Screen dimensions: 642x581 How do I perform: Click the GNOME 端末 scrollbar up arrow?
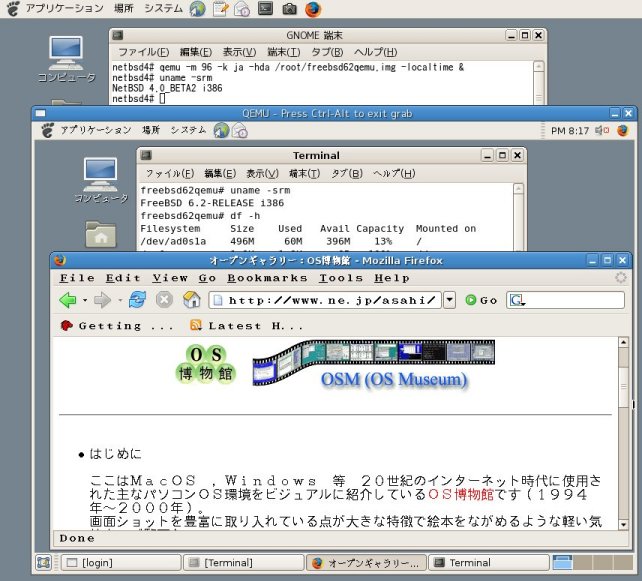[x=539, y=66]
